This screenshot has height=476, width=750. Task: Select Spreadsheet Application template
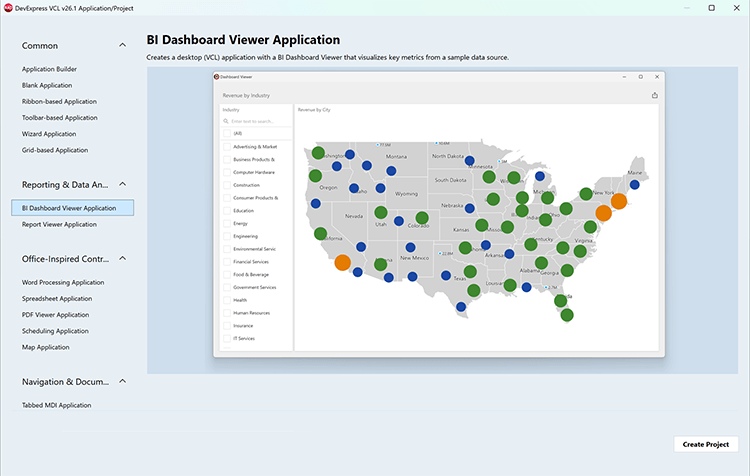[x=57, y=299]
